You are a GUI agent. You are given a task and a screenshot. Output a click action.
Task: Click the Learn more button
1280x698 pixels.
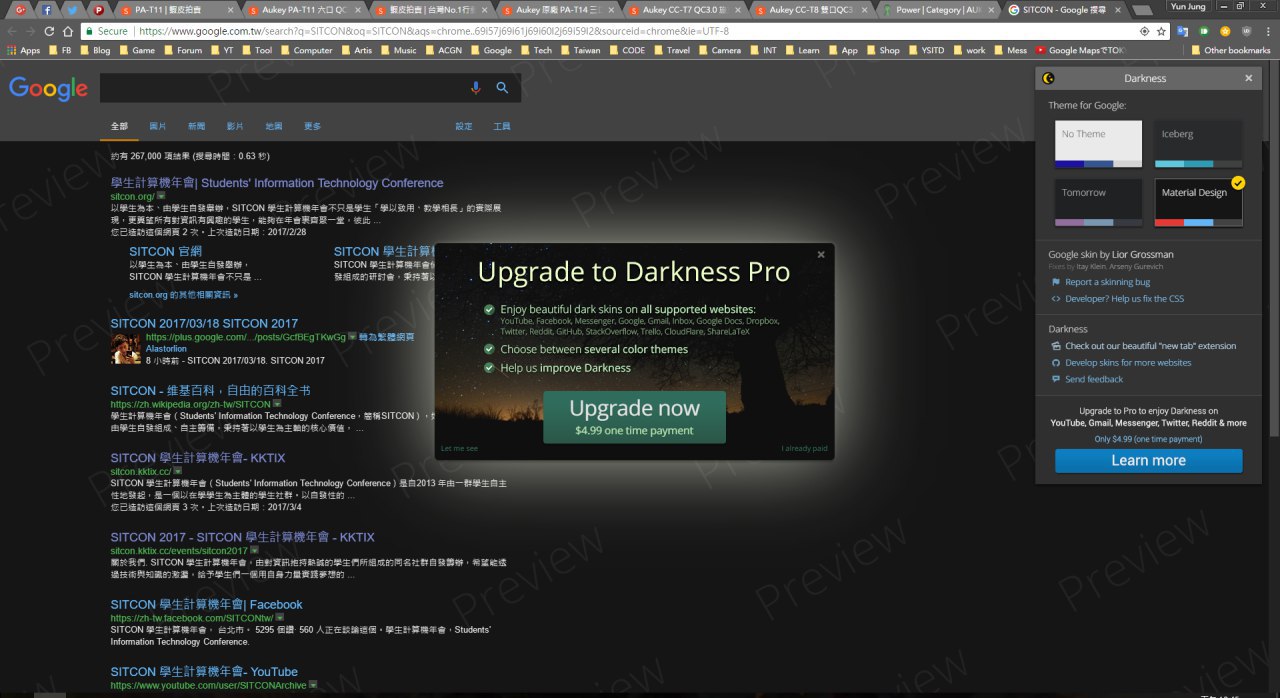(x=1148, y=460)
